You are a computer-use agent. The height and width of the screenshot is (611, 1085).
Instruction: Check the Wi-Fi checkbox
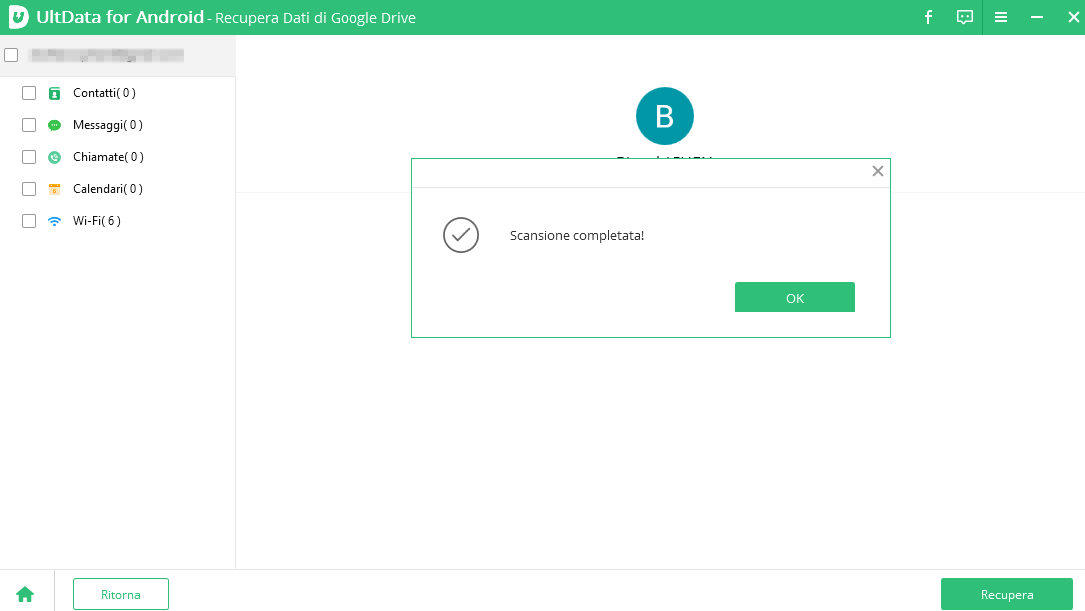(x=29, y=221)
